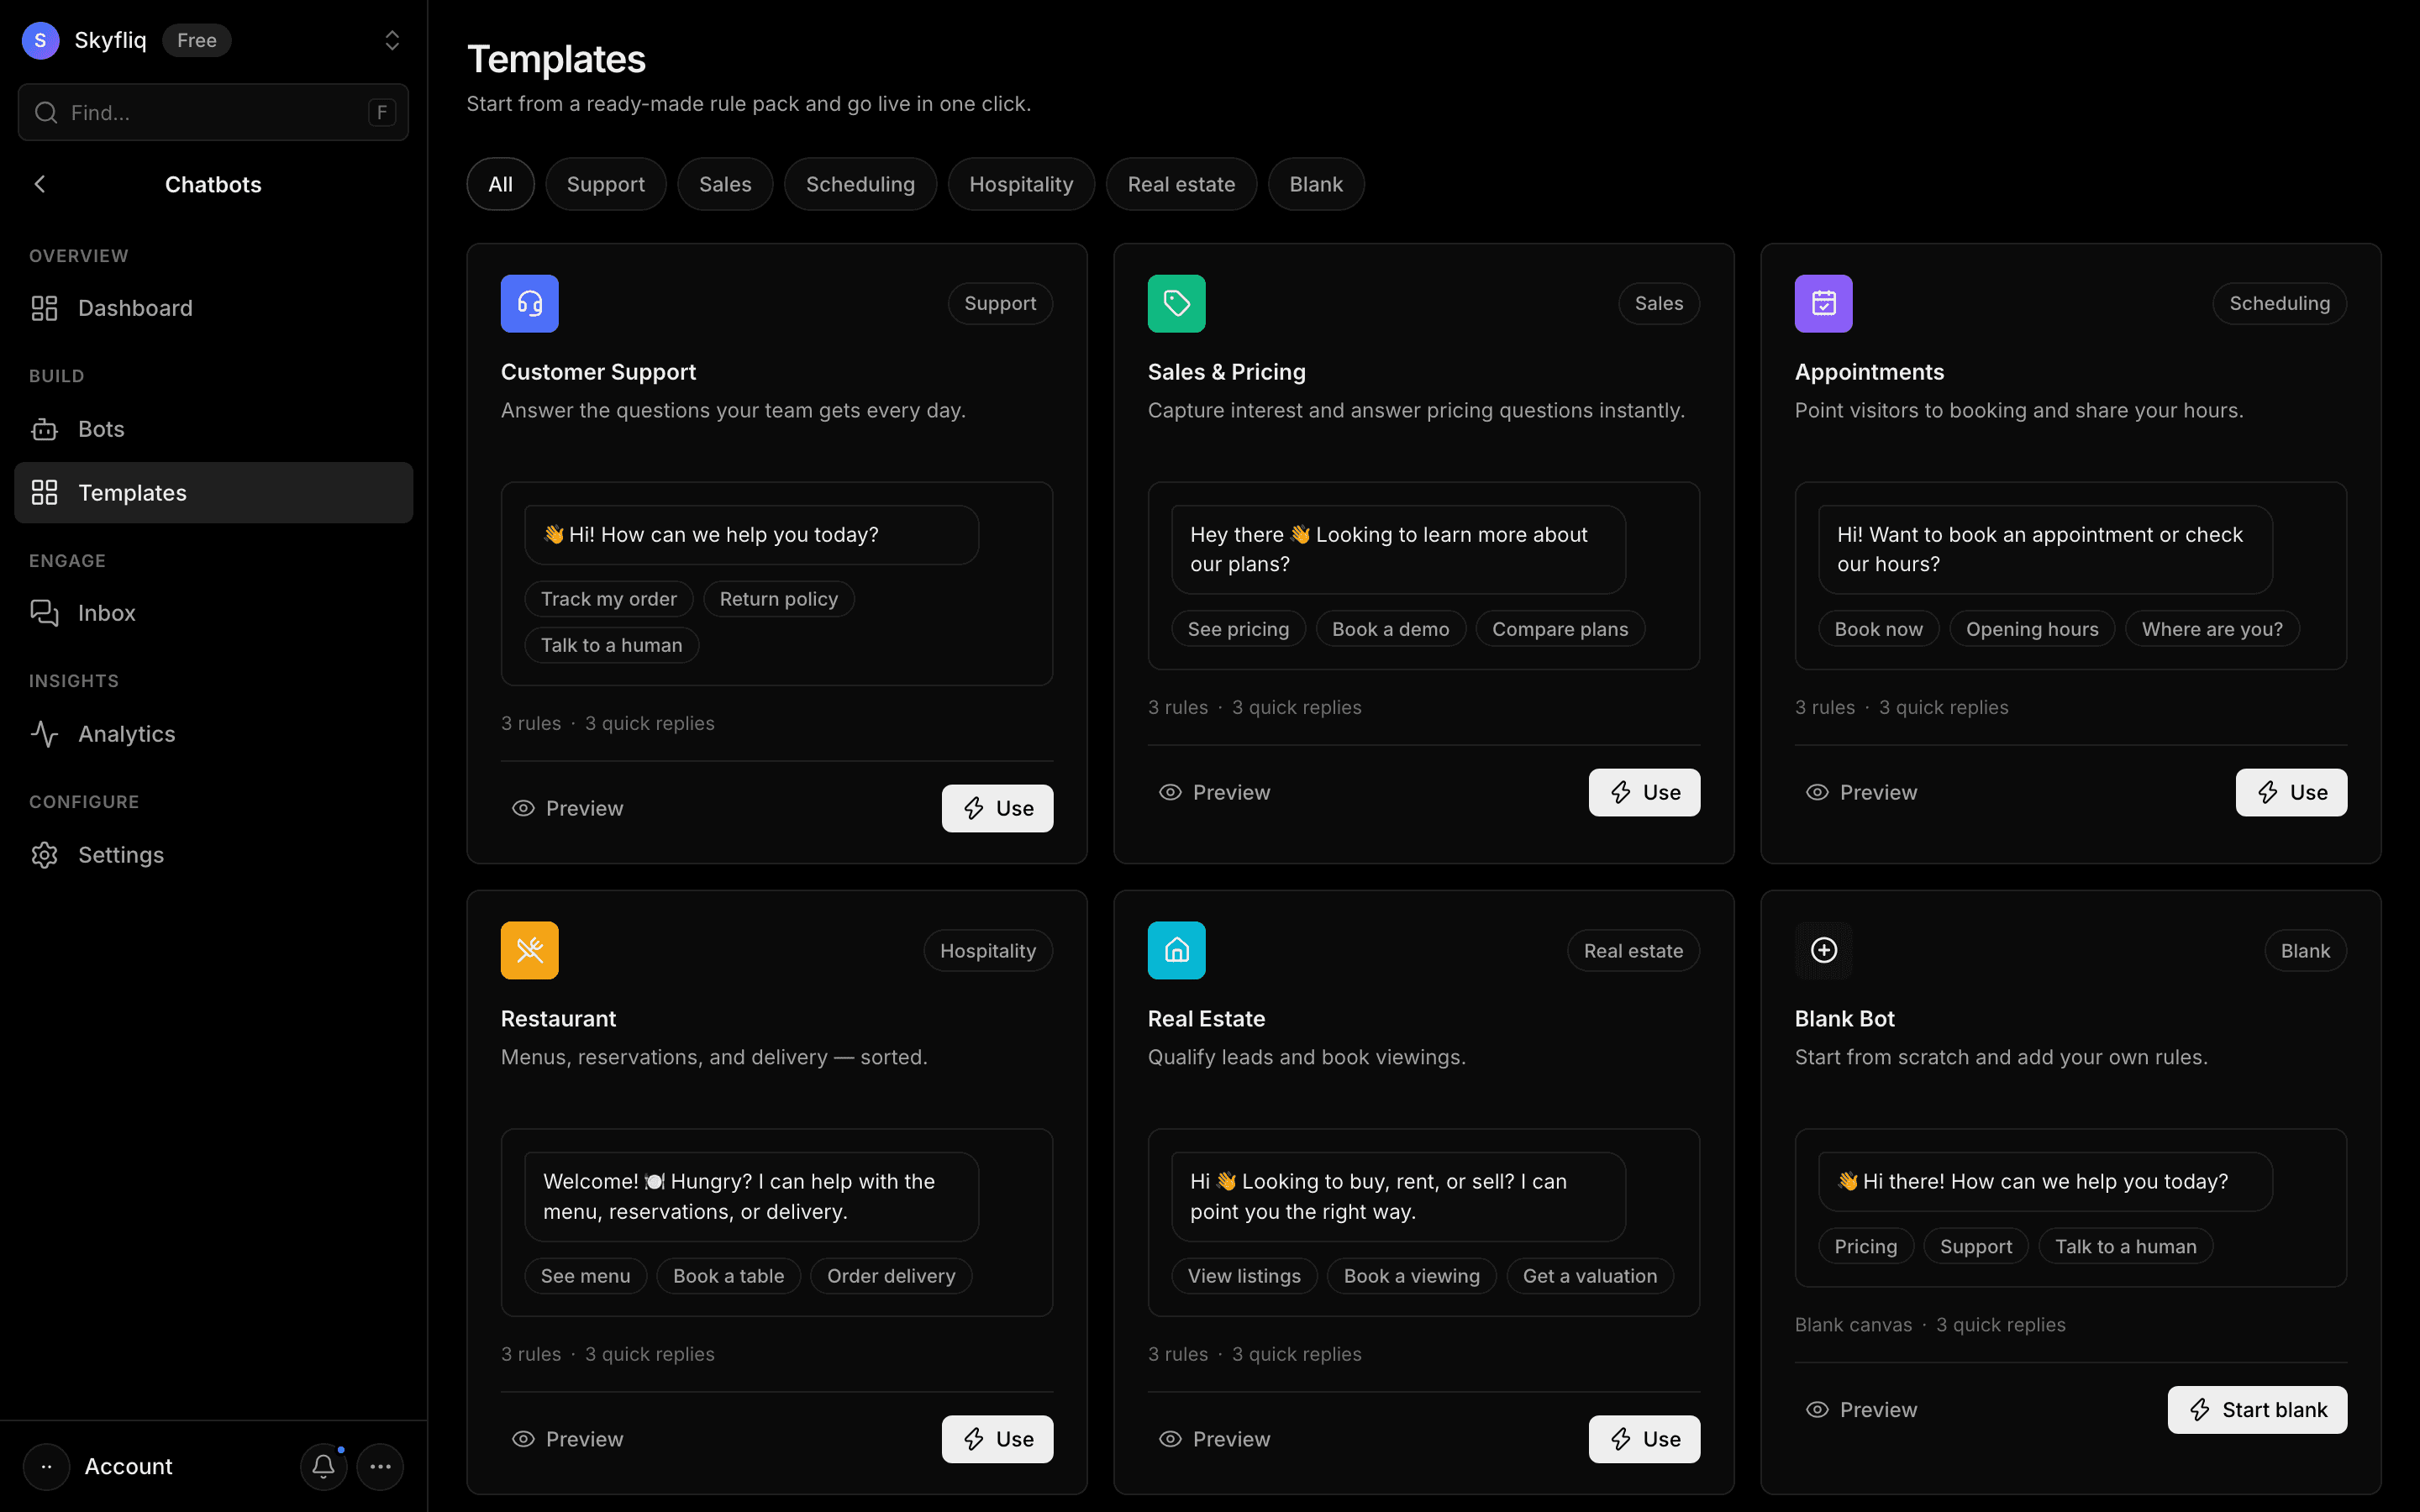Click the Pricing chip in Blank Bot

click(x=1865, y=1246)
